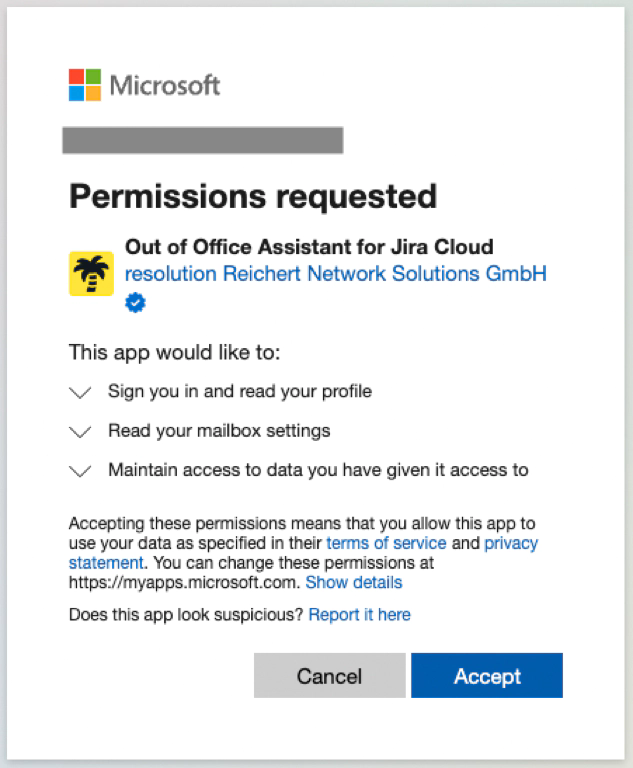Click the Microsoft wordmark text

(x=165, y=86)
